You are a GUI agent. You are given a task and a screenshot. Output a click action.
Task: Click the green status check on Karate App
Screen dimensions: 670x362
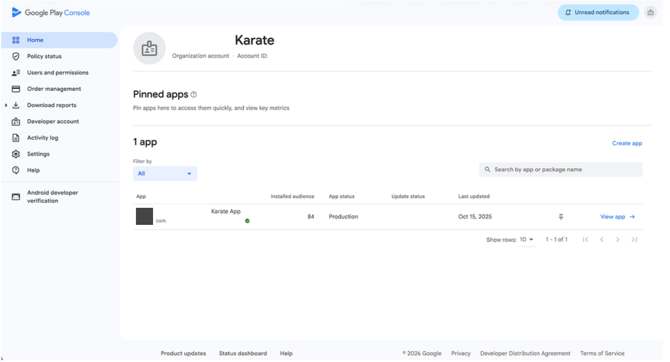click(247, 221)
